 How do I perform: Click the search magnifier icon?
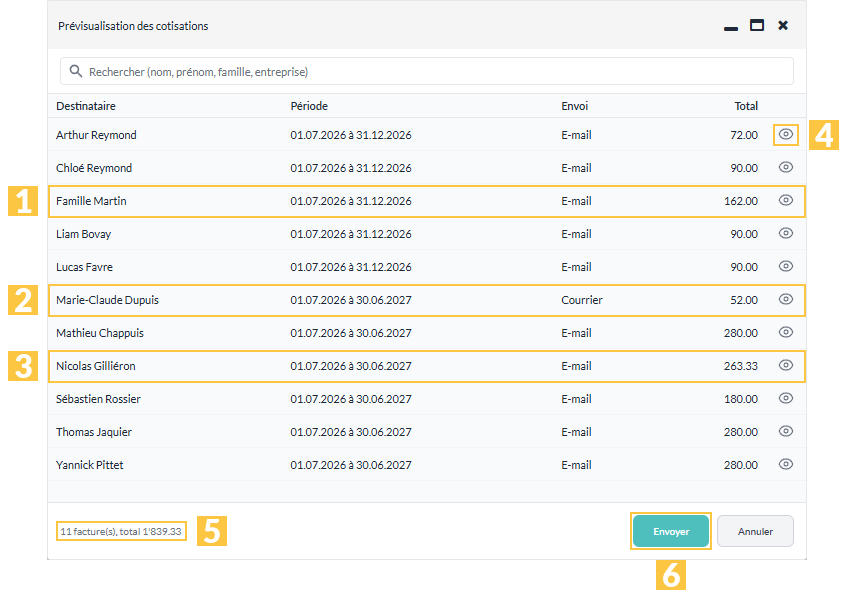tap(76, 71)
